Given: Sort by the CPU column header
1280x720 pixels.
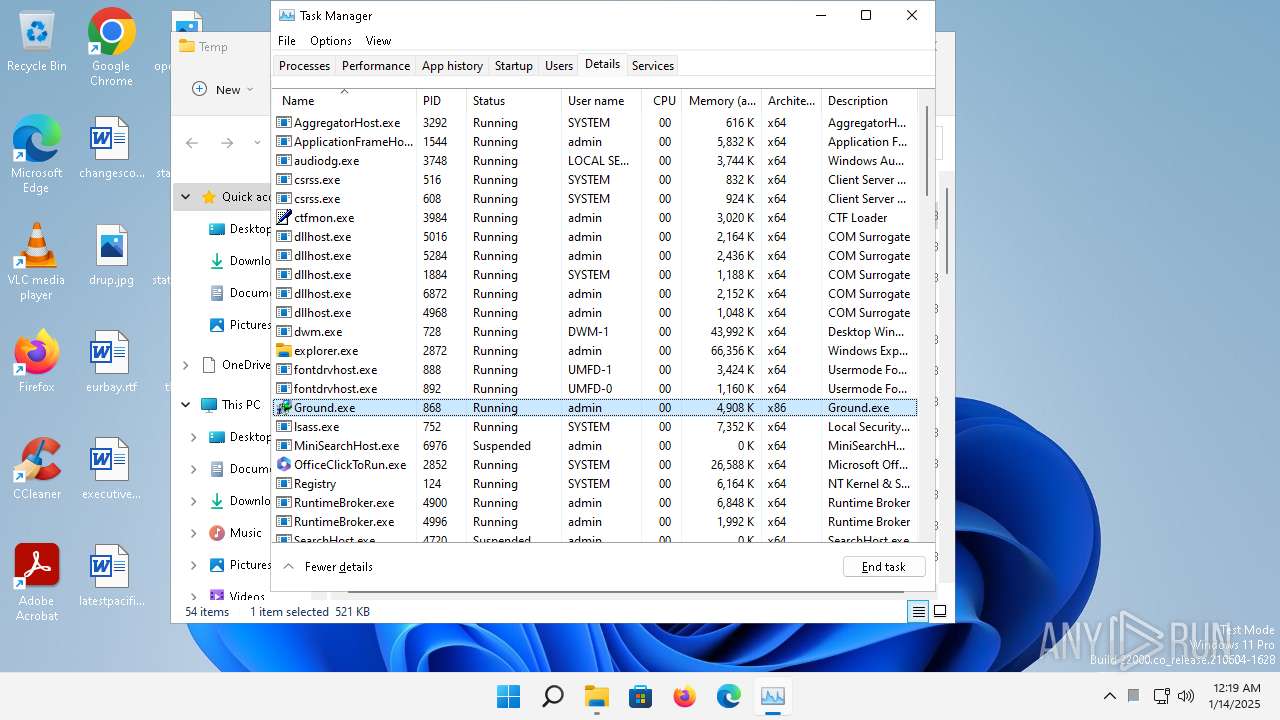Looking at the screenshot, I should click(x=663, y=101).
